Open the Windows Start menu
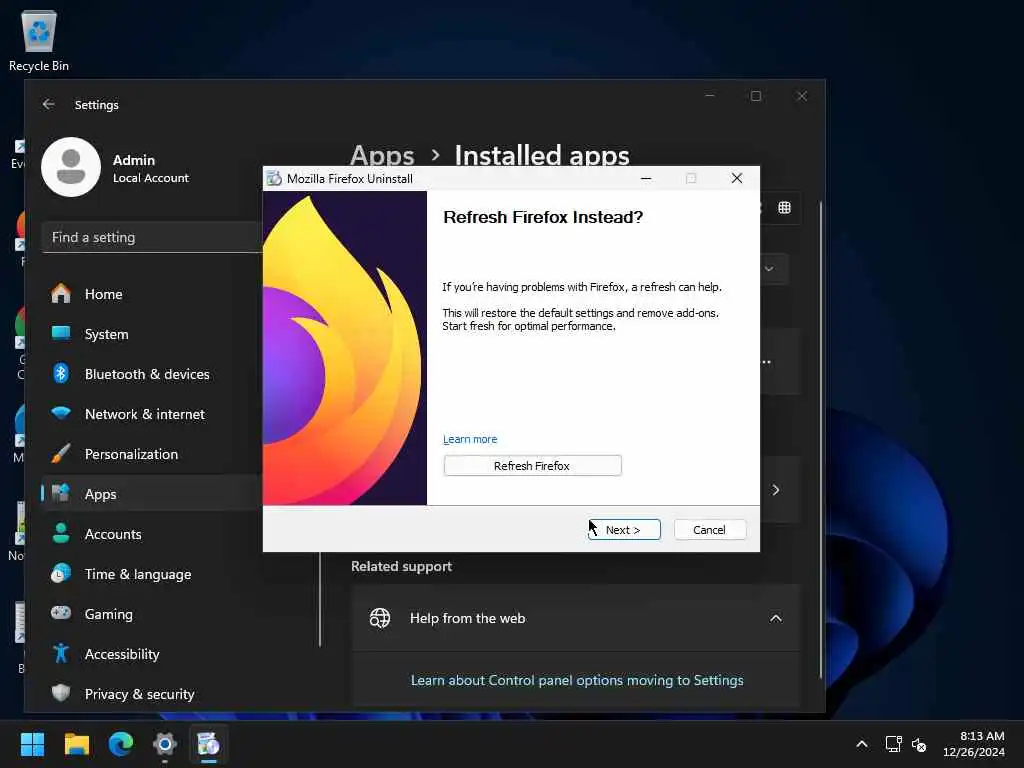Image resolution: width=1024 pixels, height=768 pixels. point(32,744)
